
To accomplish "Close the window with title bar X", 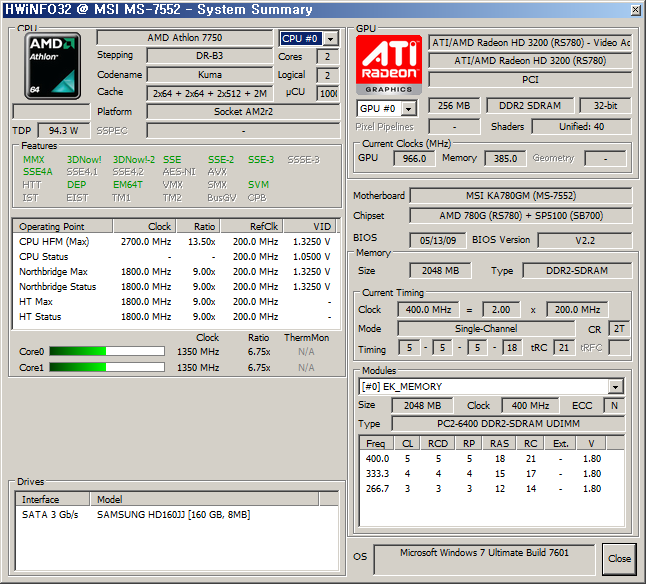I will coord(636,10).
